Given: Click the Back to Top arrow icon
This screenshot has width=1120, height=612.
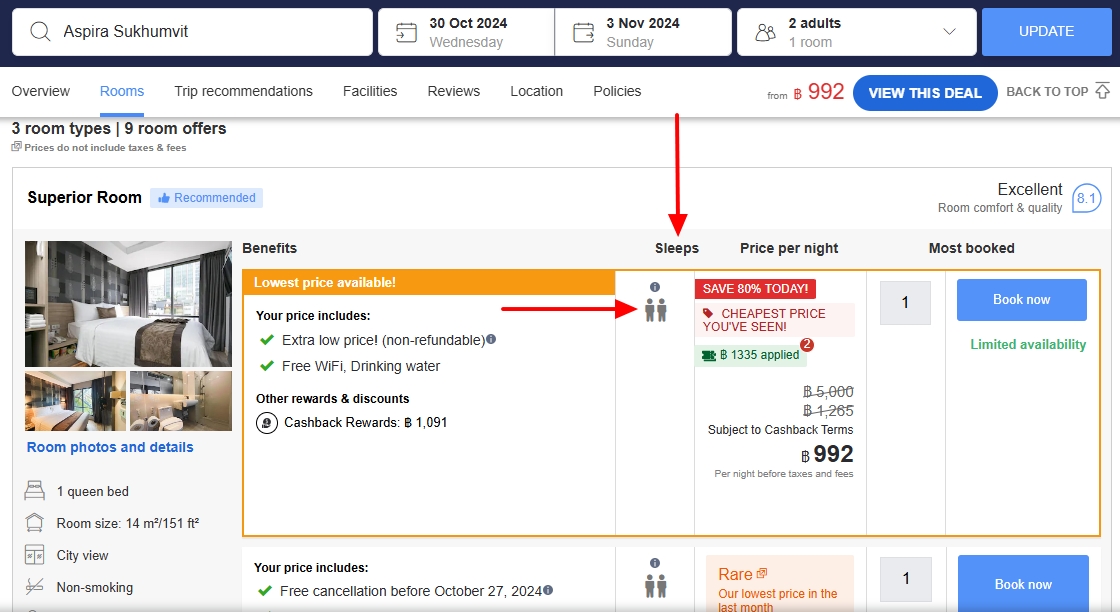Looking at the screenshot, I should [x=1103, y=91].
